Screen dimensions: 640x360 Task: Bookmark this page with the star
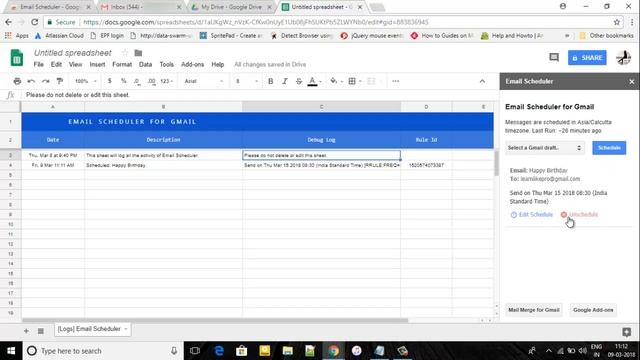[x=616, y=22]
